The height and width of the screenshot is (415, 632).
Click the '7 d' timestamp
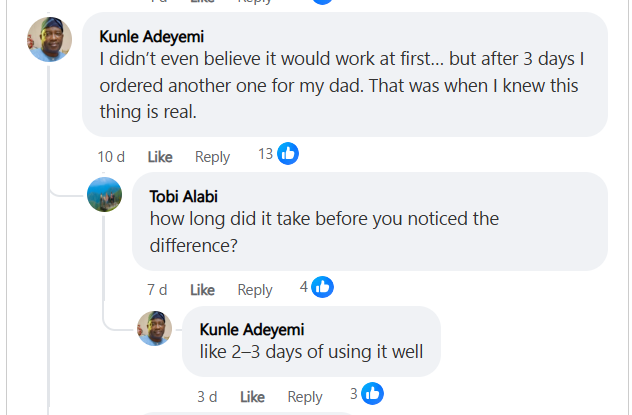[x=157, y=290]
